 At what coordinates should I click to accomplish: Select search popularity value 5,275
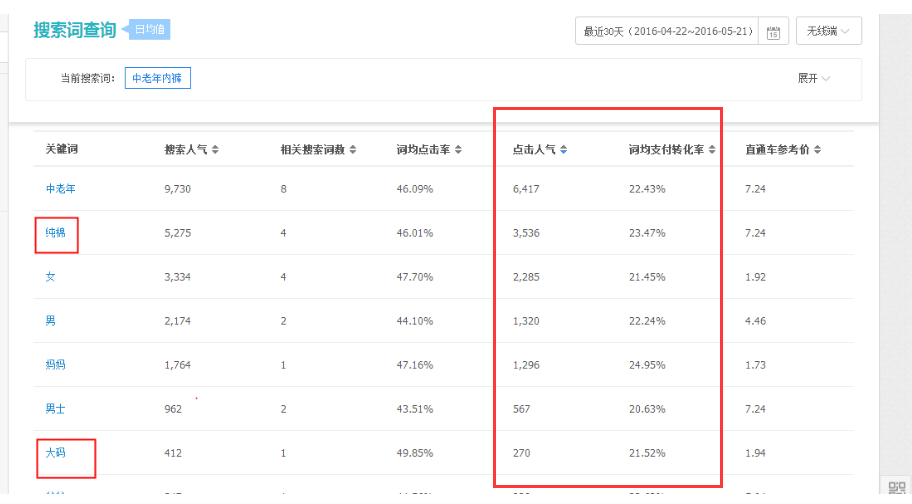(177, 233)
